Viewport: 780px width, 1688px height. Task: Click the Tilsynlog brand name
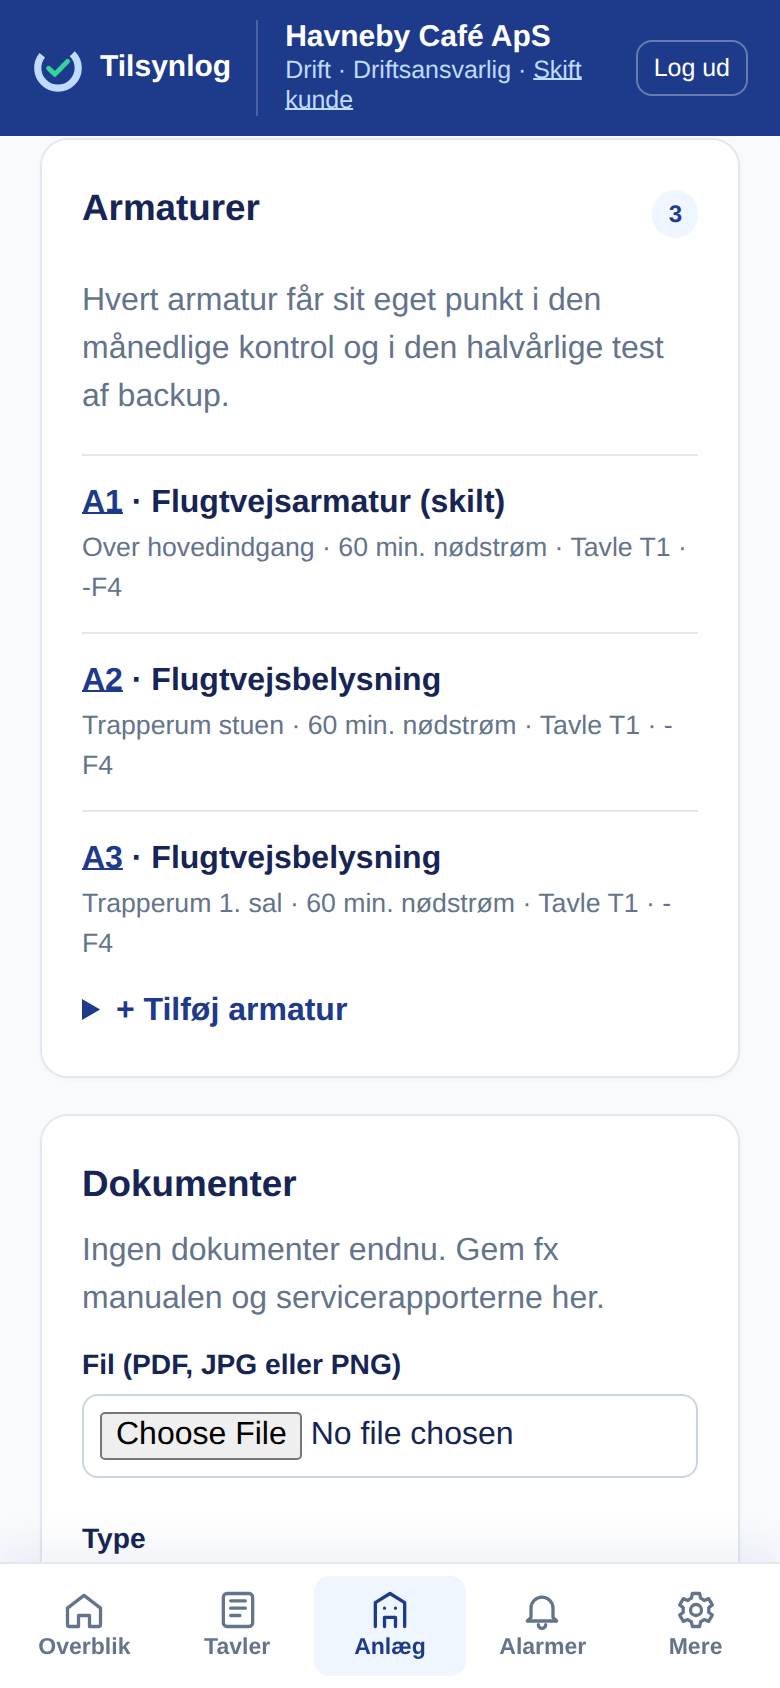coord(165,67)
